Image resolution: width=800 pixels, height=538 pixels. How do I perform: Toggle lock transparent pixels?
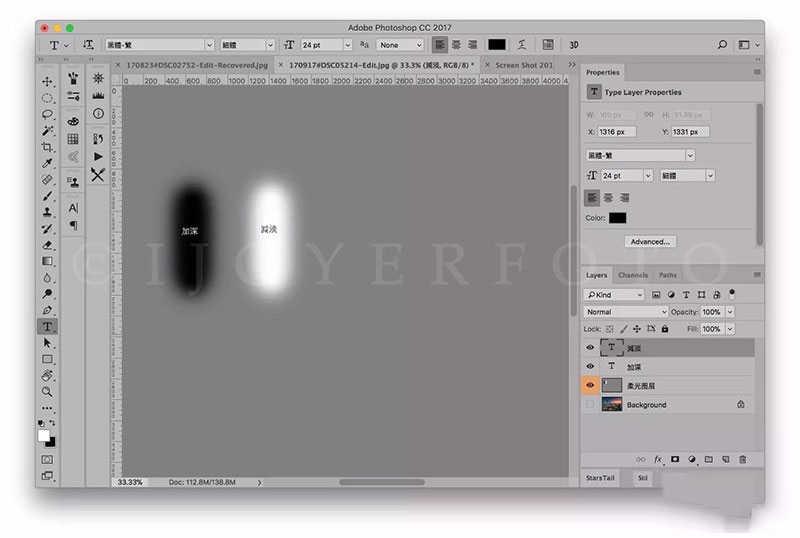pyautogui.click(x=610, y=329)
